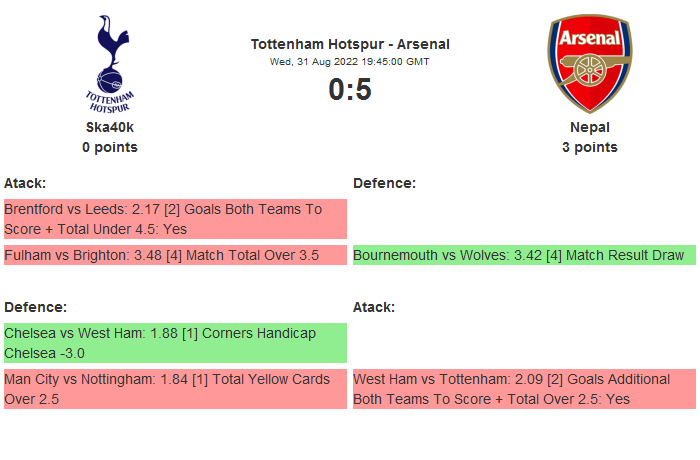Open the West Ham vs Tottenham bet row
The width and height of the screenshot is (700, 460).
(524, 389)
